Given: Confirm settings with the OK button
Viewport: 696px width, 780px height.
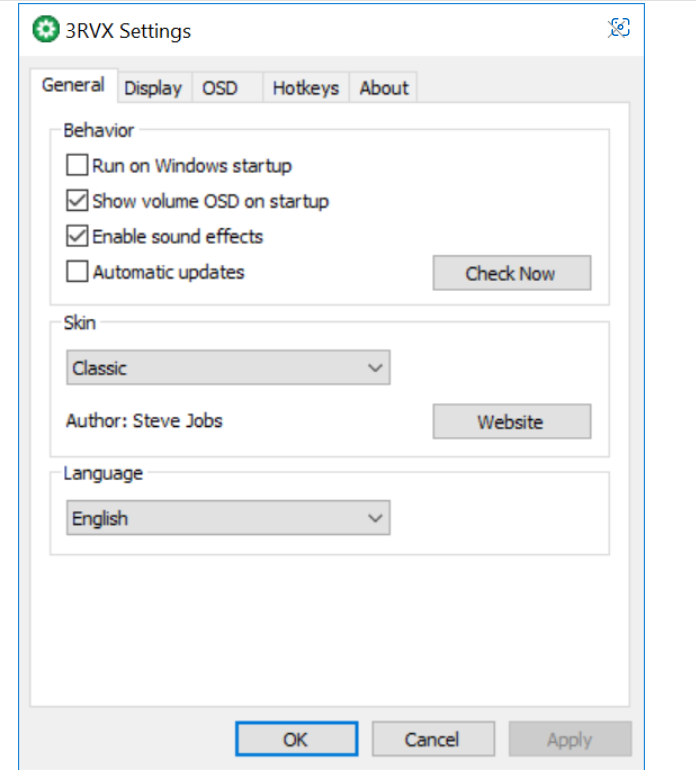Looking at the screenshot, I should [x=296, y=740].
